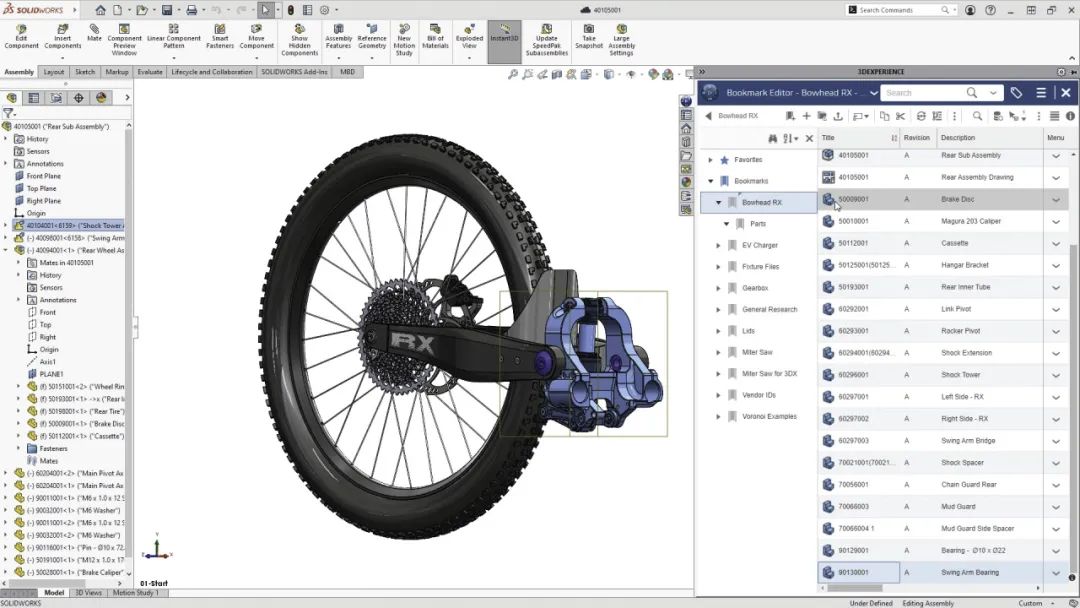Click the Description column header
1080x608 pixels.
[x=957, y=138]
